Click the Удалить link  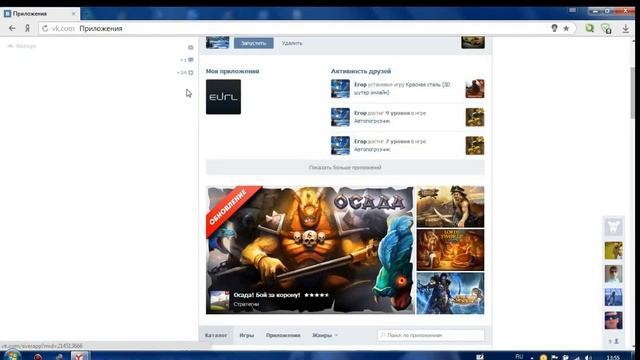coord(292,43)
